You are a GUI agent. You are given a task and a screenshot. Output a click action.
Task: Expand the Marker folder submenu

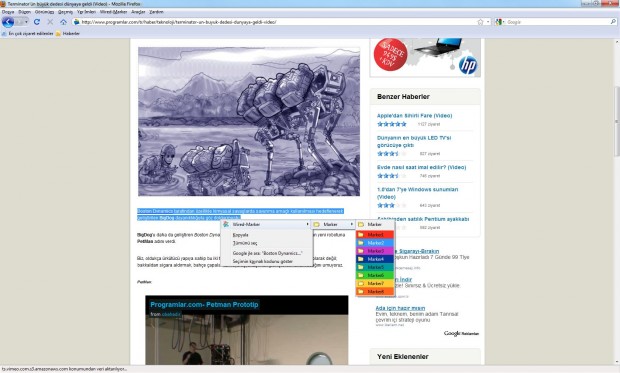333,224
